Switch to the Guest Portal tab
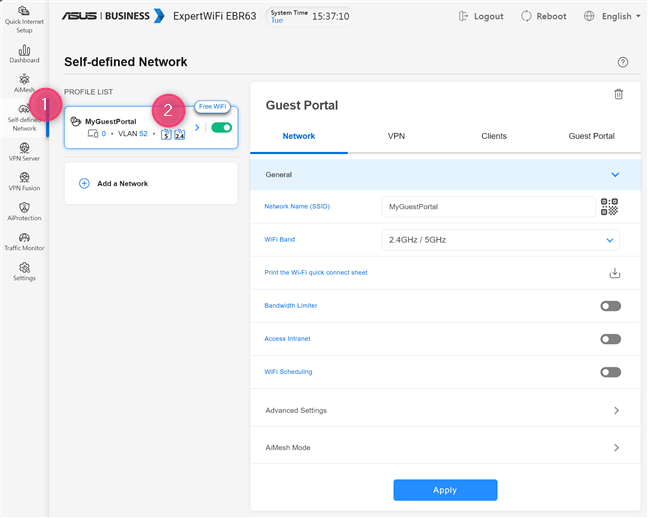The height and width of the screenshot is (518, 648). pos(591,136)
